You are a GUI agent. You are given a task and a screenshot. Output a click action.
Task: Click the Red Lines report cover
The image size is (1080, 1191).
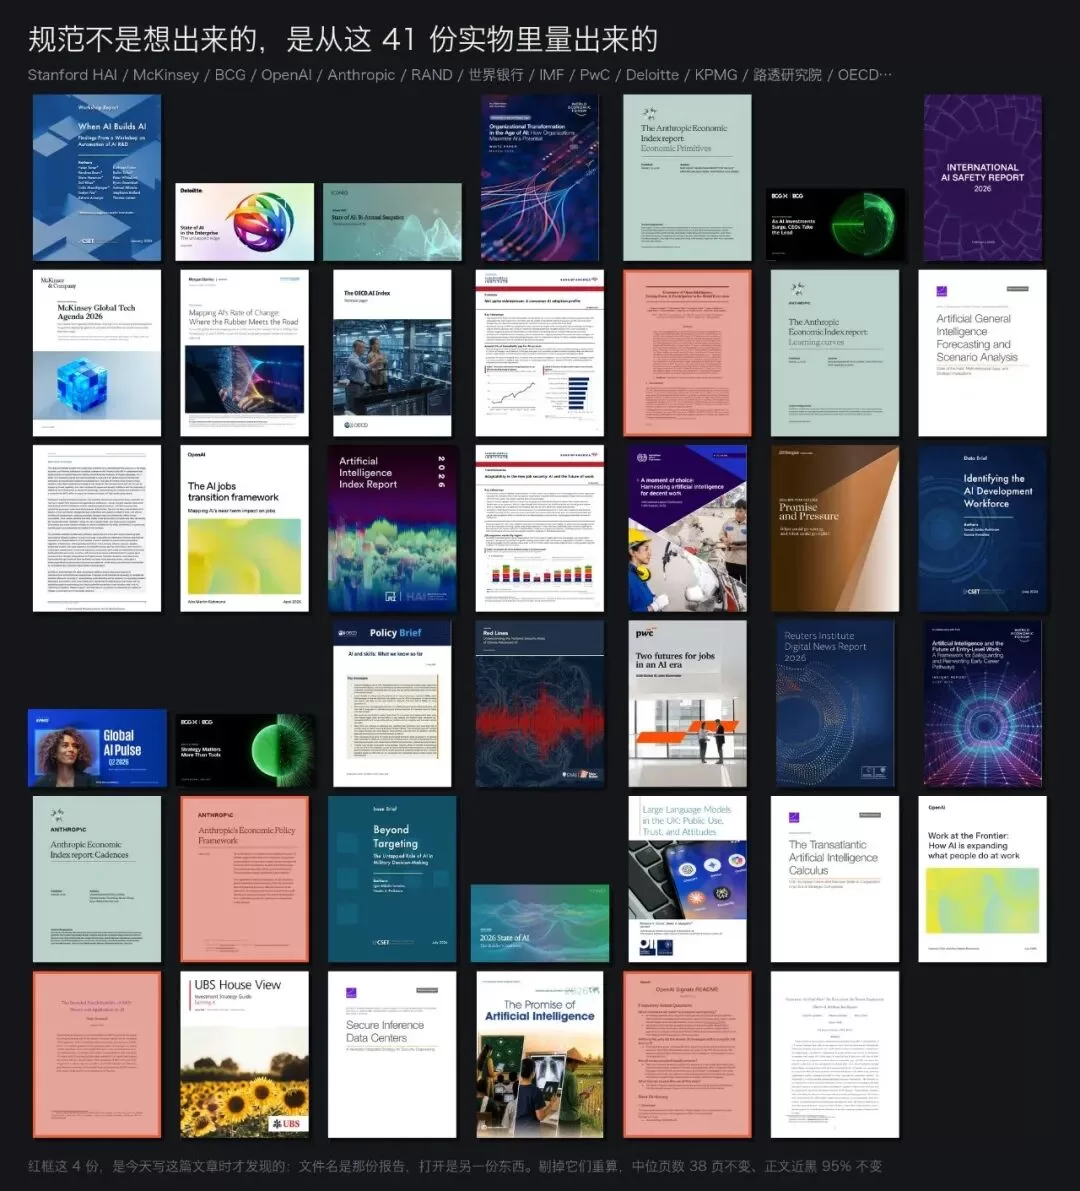540,704
